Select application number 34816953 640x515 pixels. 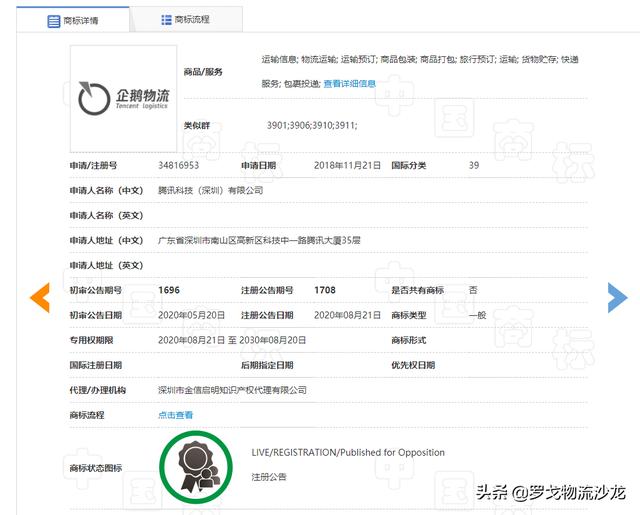[178, 165]
